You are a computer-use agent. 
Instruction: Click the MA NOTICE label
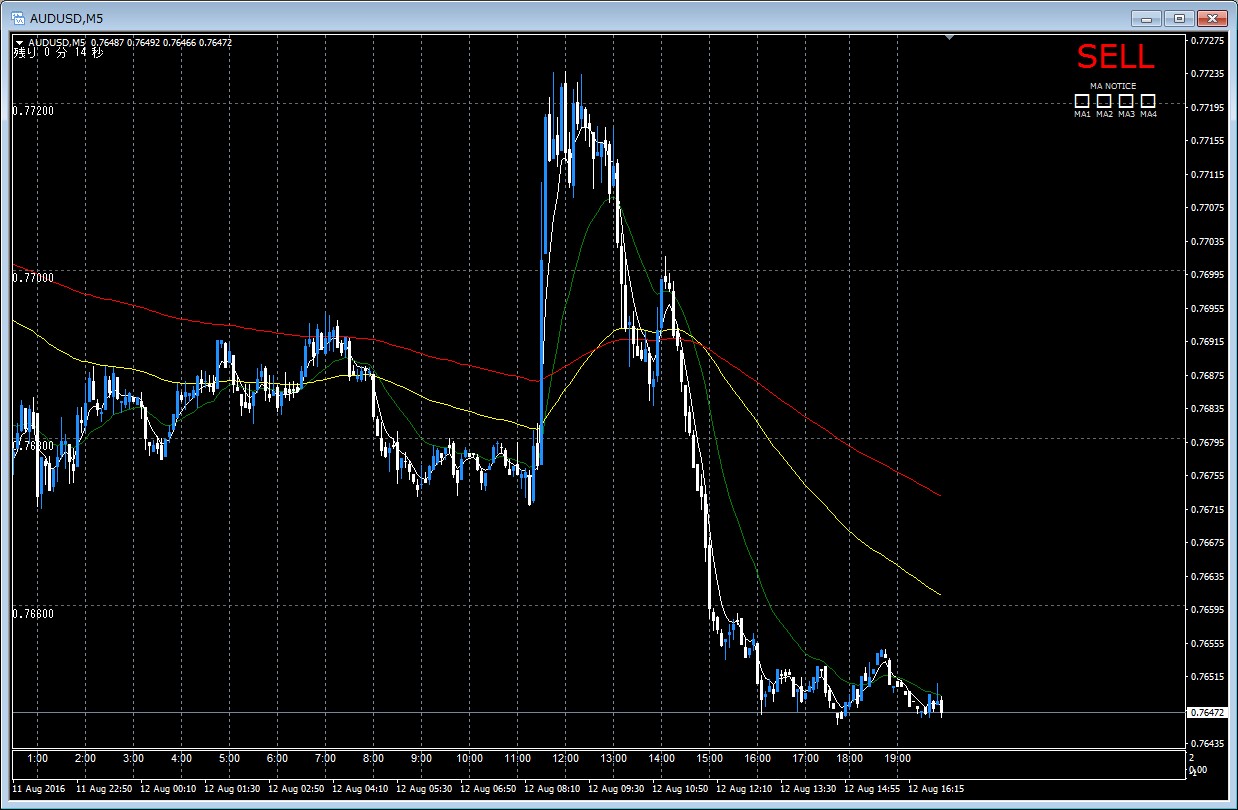1115,86
